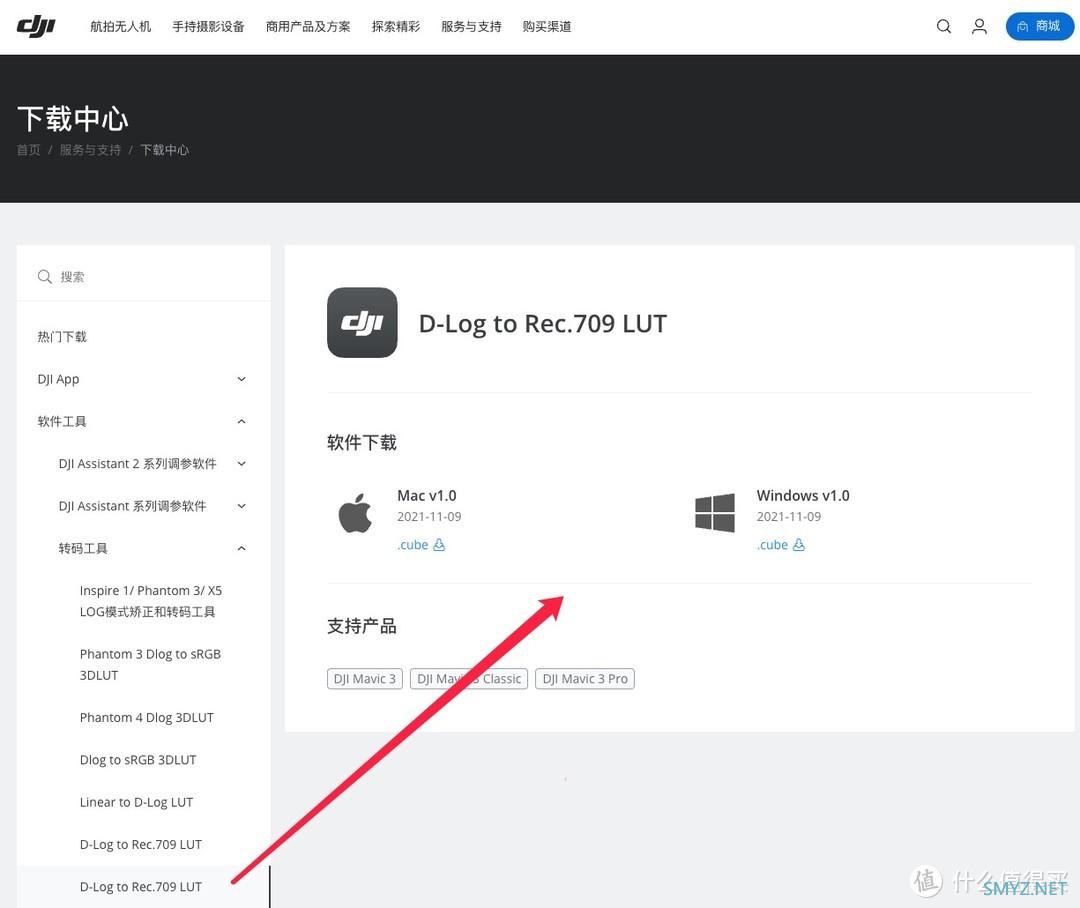
Task: Expand the DJI App section chevron
Action: 241,379
